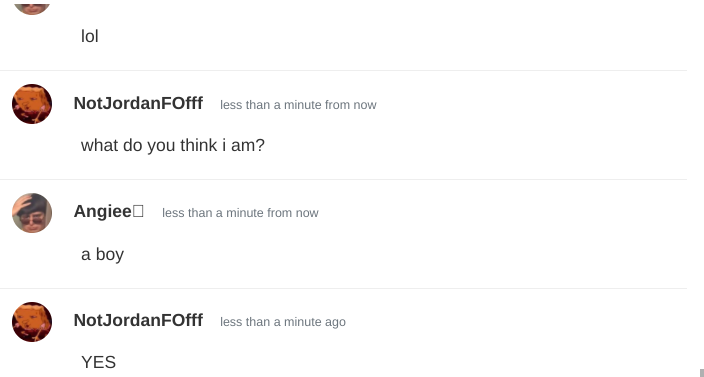The image size is (704, 377).
Task: Select the 'what do you think i am?' message
Action: [173, 145]
